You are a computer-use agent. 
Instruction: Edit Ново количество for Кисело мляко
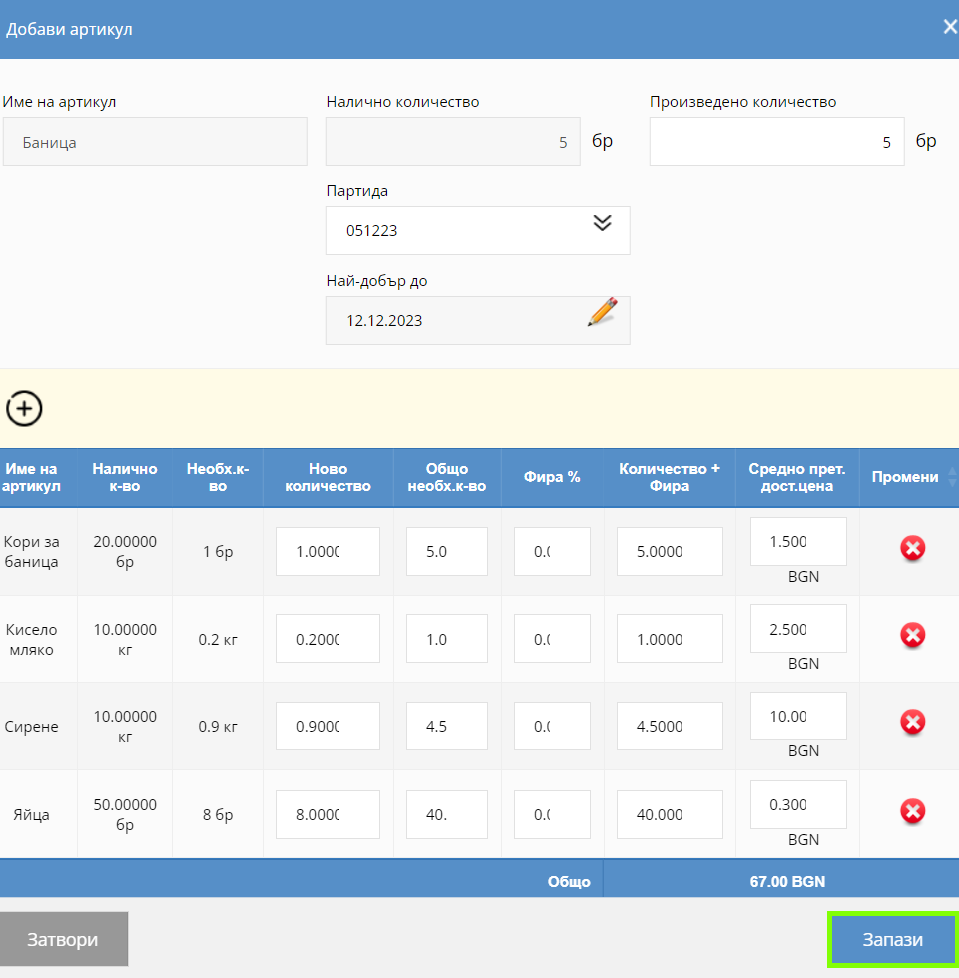328,639
